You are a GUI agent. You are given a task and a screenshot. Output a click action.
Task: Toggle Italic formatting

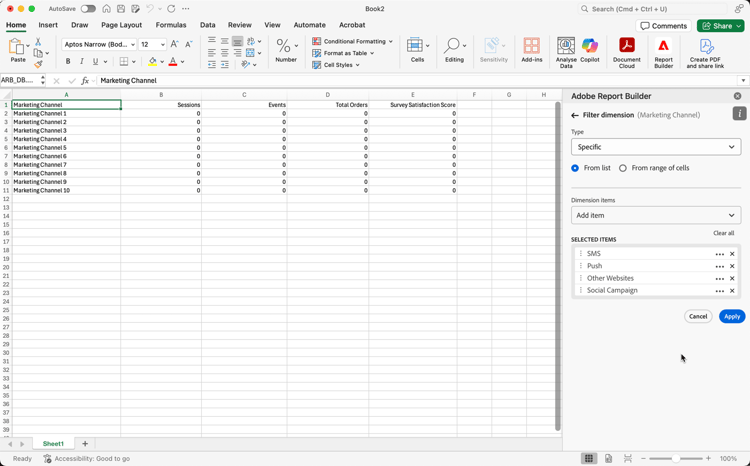pyautogui.click(x=82, y=61)
